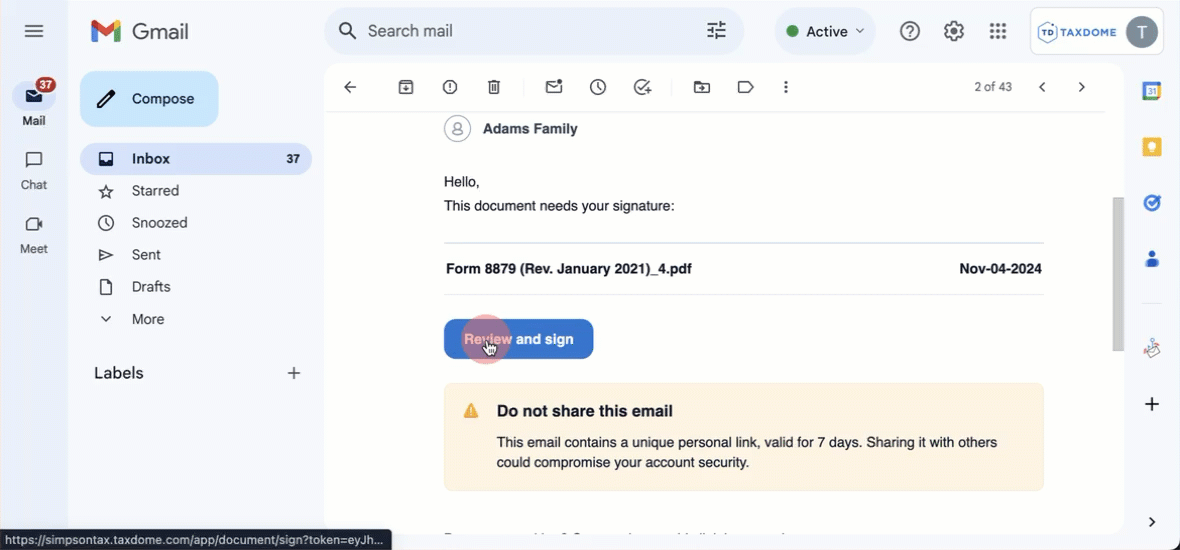Click the Search mail field
1180x550 pixels.
[520, 31]
